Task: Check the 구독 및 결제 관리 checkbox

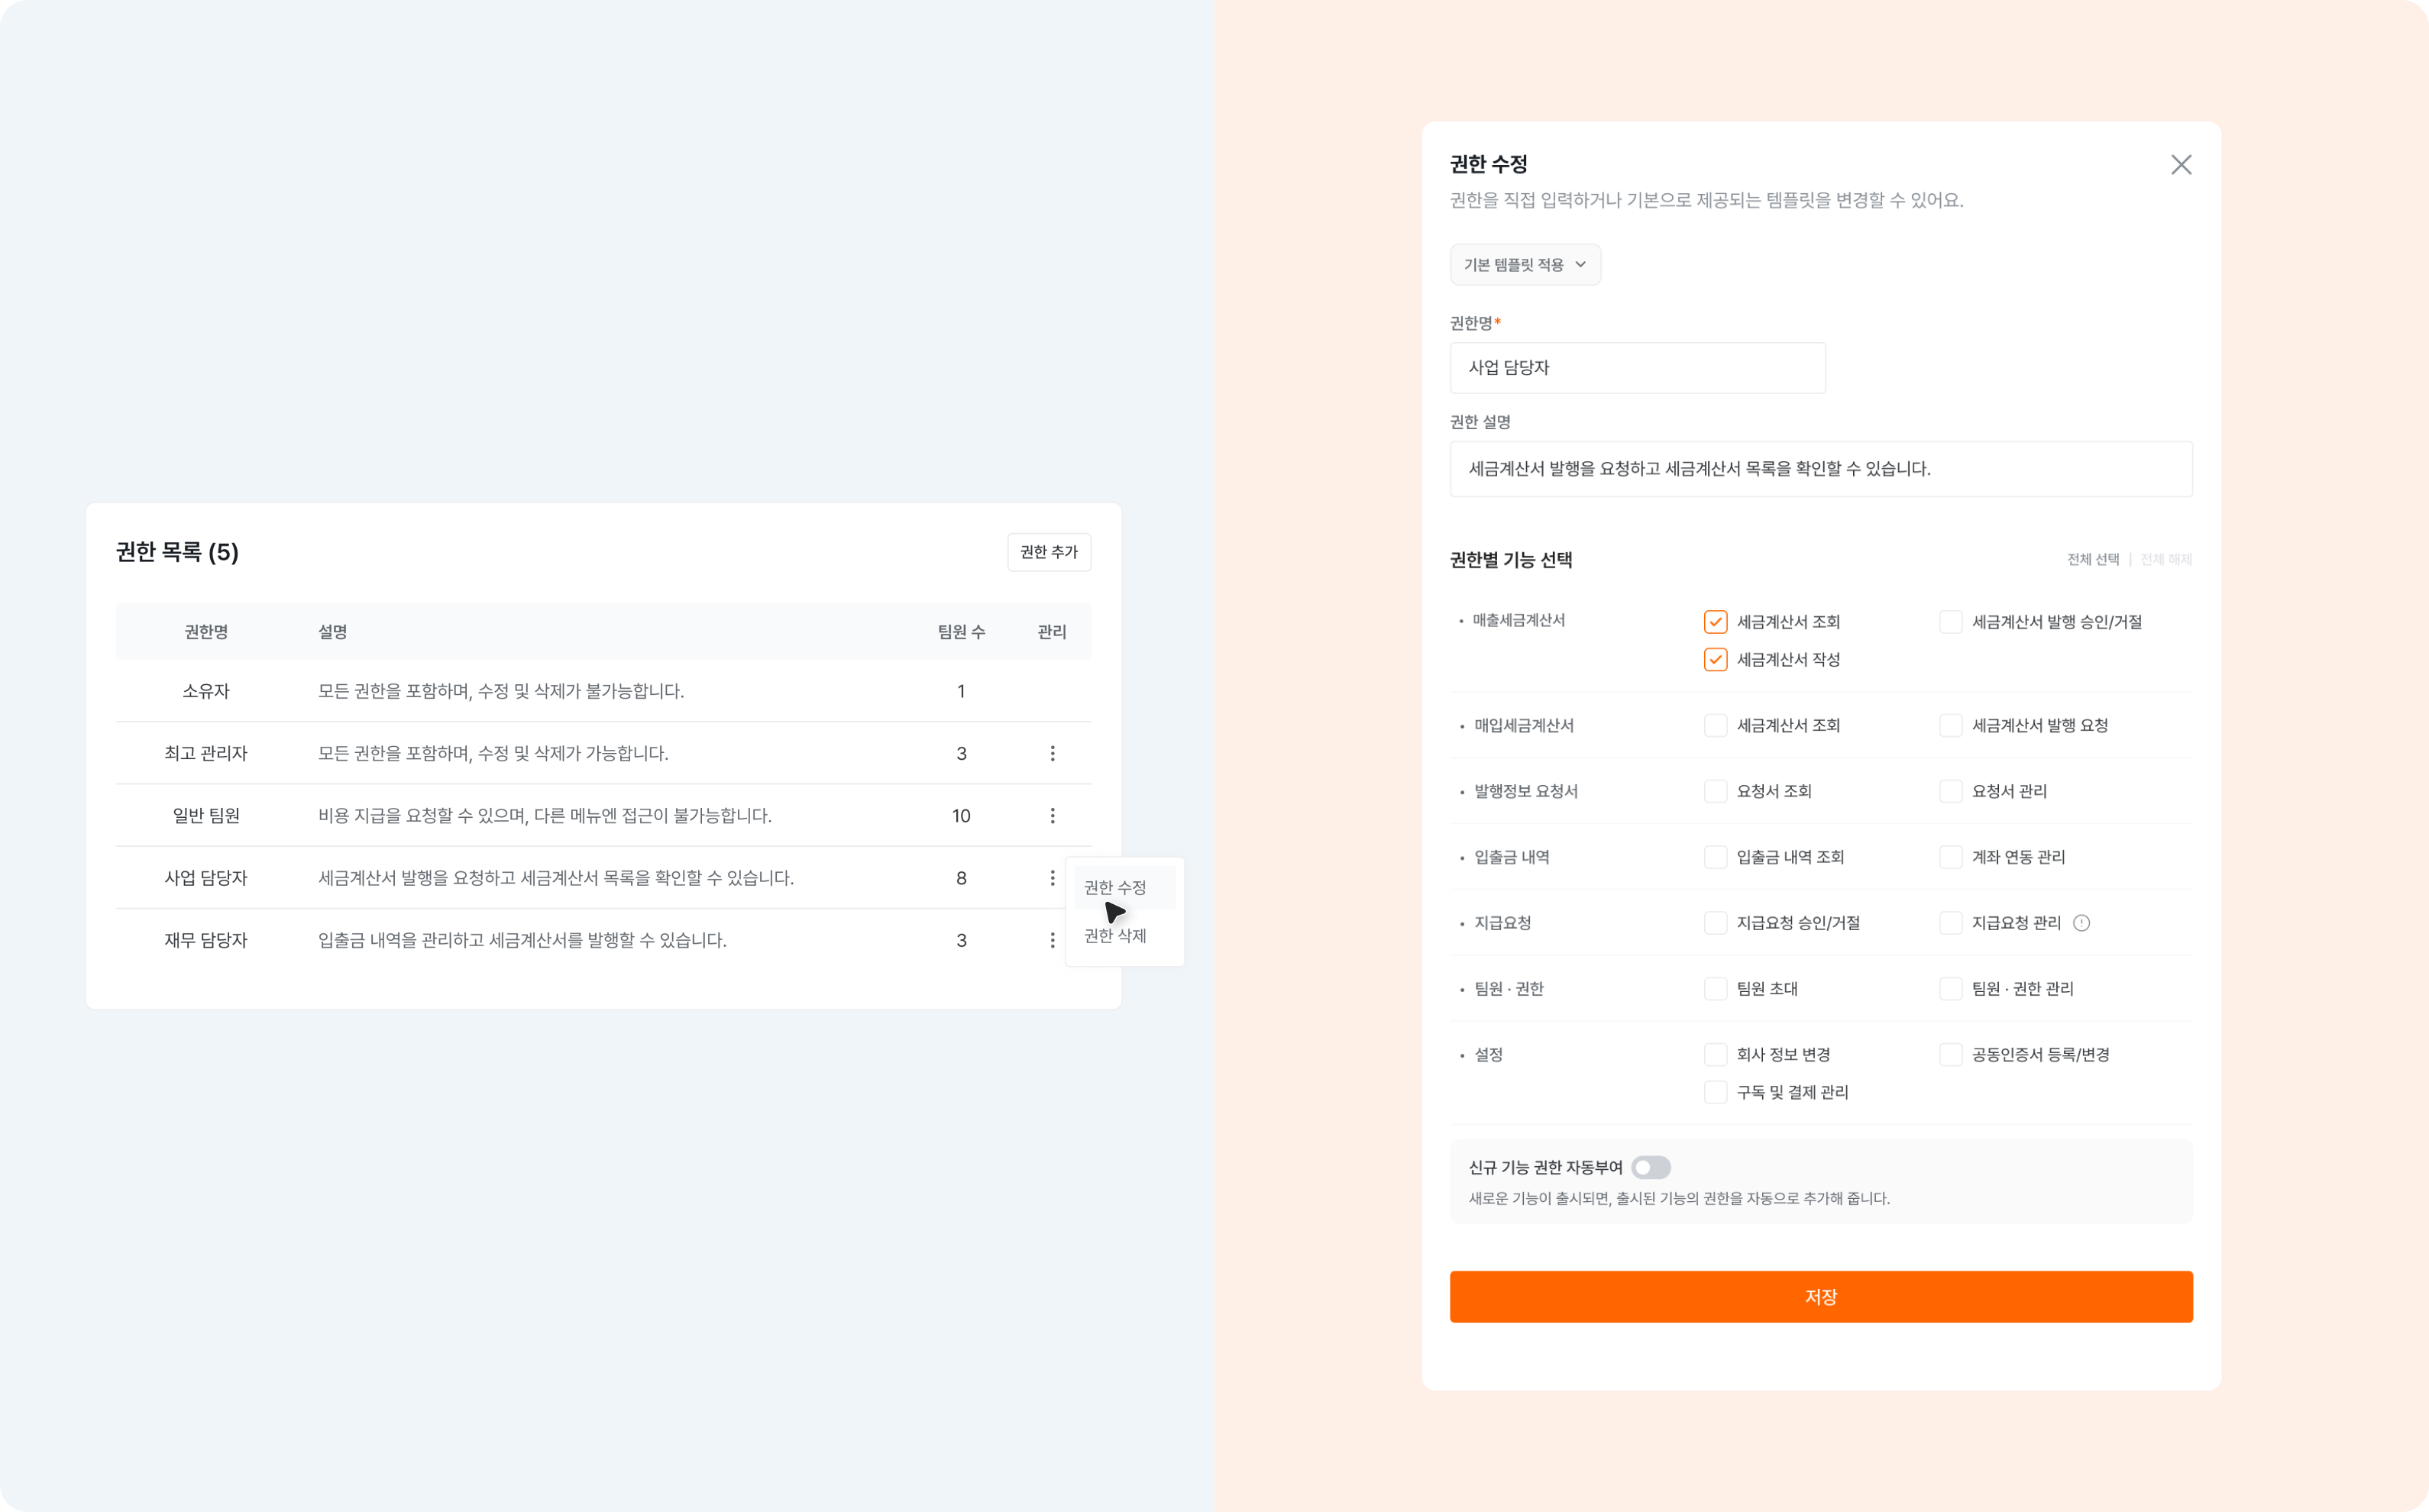Action: 1715,1092
